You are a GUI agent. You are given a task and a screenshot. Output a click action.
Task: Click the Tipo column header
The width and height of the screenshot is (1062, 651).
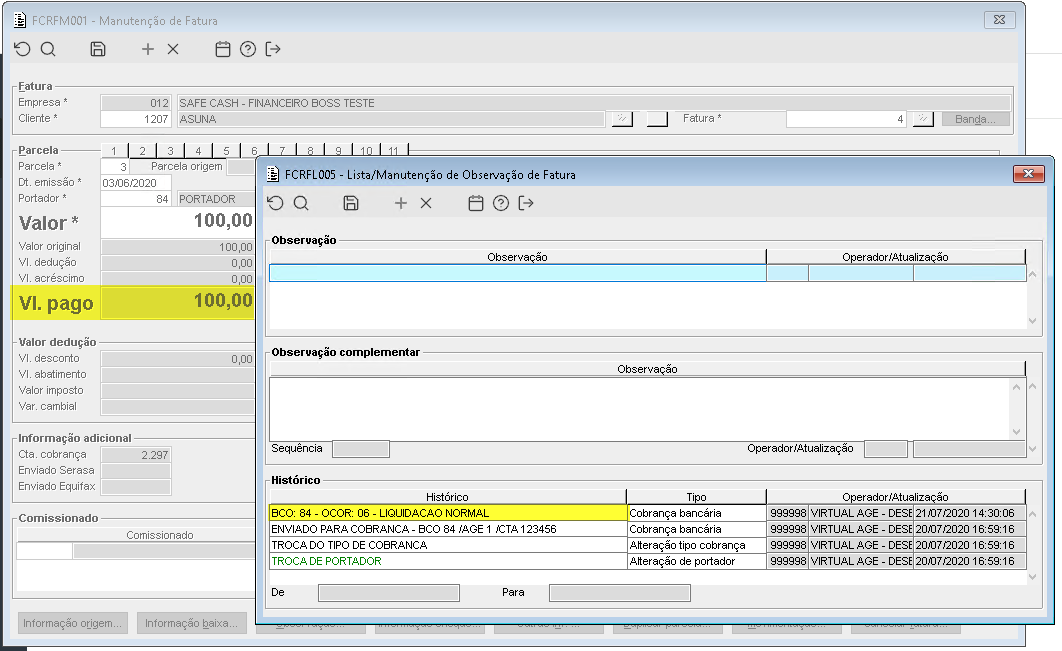696,497
